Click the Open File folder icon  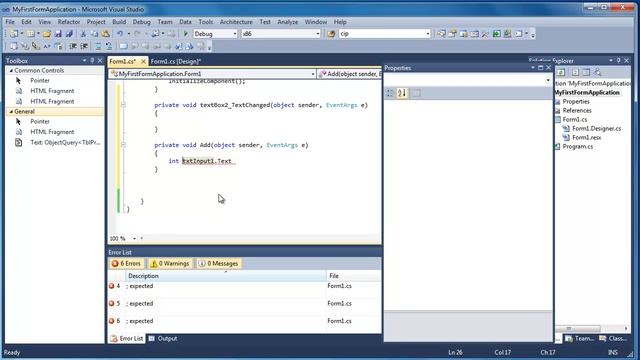click(47, 34)
